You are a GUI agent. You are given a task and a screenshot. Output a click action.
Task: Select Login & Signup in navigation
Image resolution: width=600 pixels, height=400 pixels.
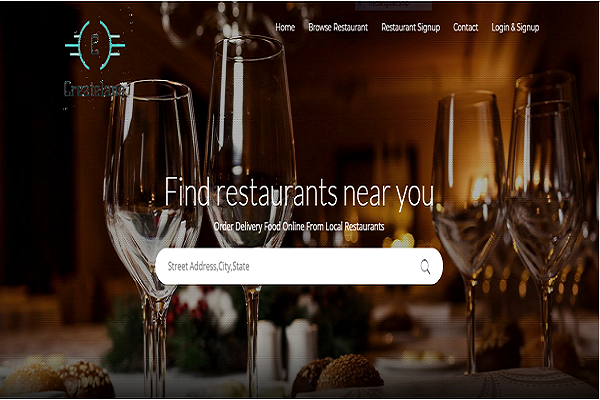click(x=515, y=28)
